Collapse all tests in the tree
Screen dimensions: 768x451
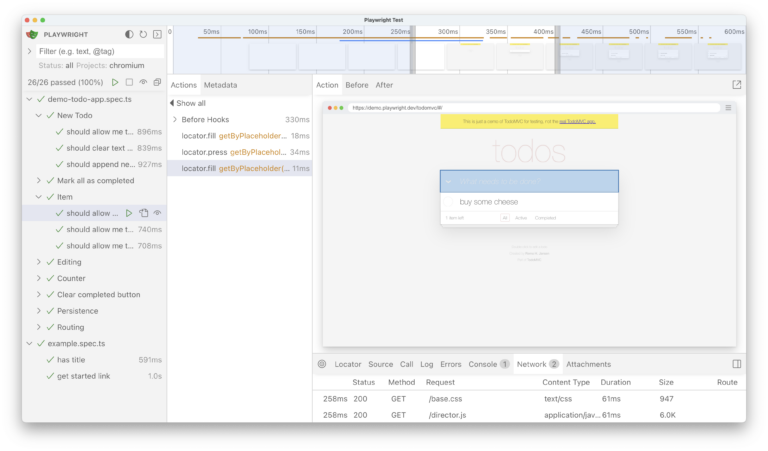click(157, 82)
